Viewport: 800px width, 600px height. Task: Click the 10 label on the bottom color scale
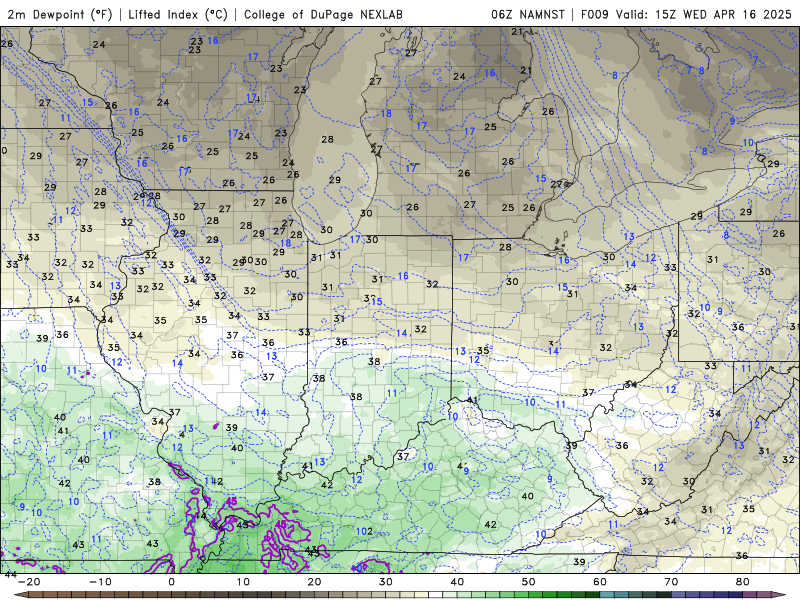[243, 582]
